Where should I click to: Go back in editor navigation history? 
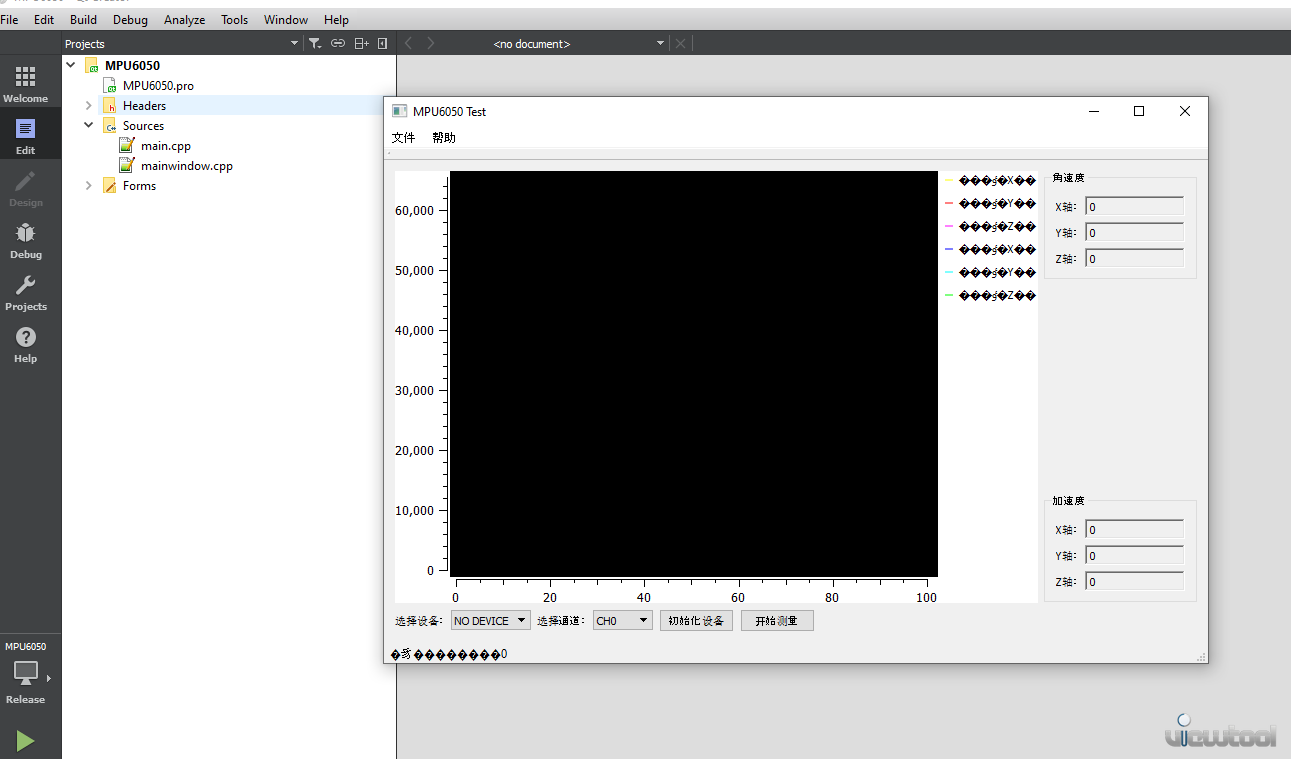coord(408,43)
